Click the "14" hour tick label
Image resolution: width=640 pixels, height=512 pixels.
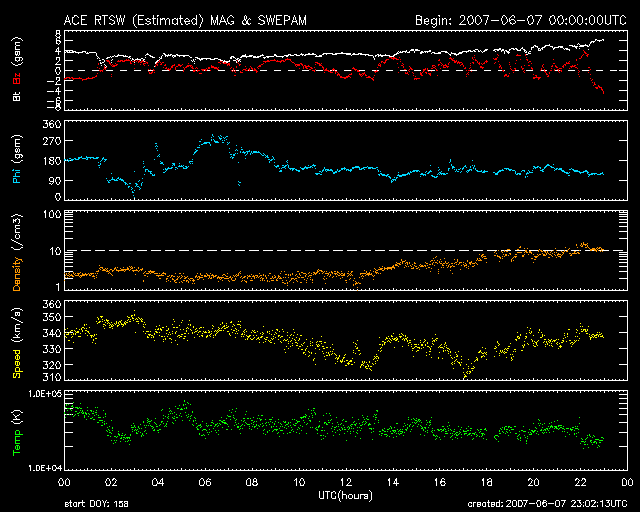(x=393, y=482)
